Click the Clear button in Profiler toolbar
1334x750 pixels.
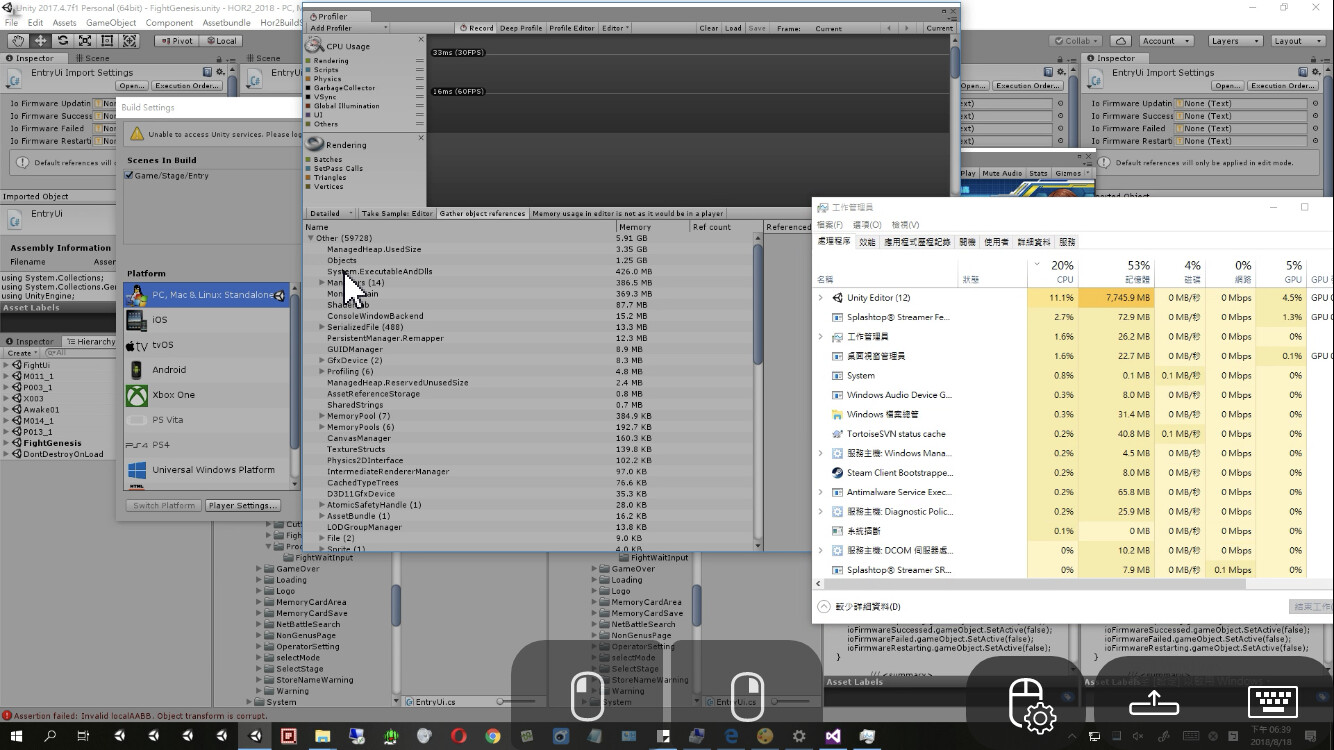[710, 28]
